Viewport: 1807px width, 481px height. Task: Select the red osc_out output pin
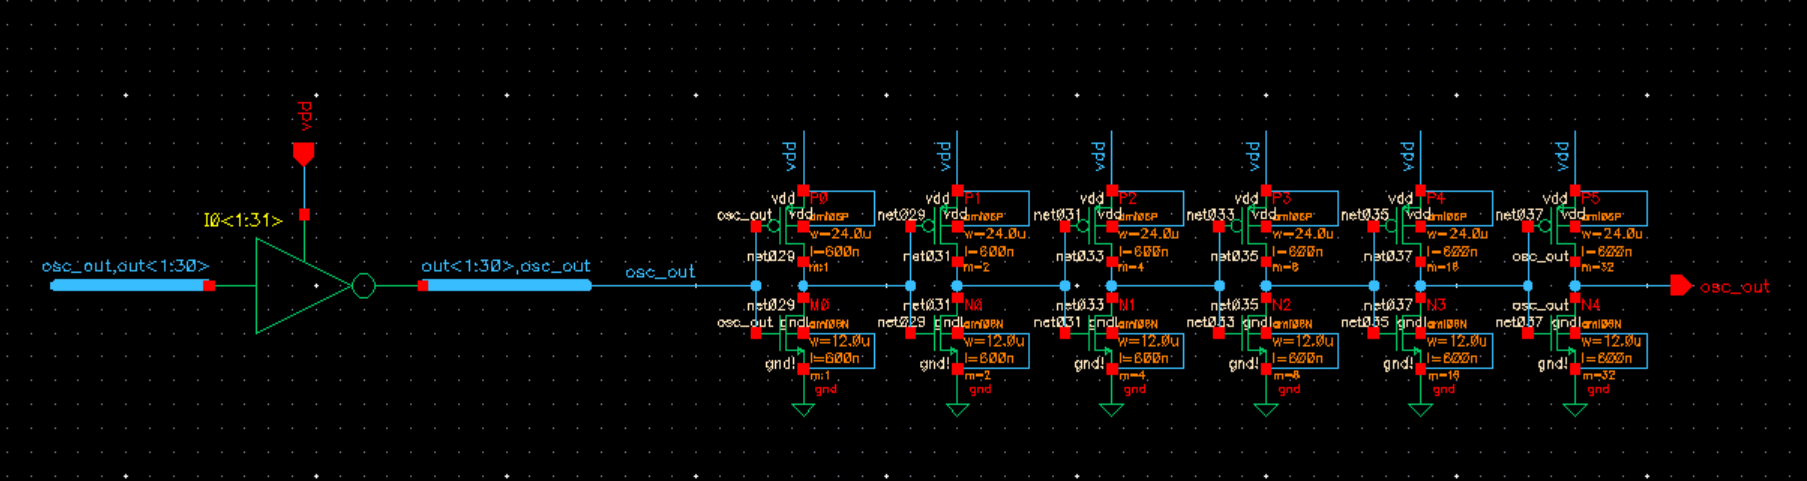coord(1681,286)
